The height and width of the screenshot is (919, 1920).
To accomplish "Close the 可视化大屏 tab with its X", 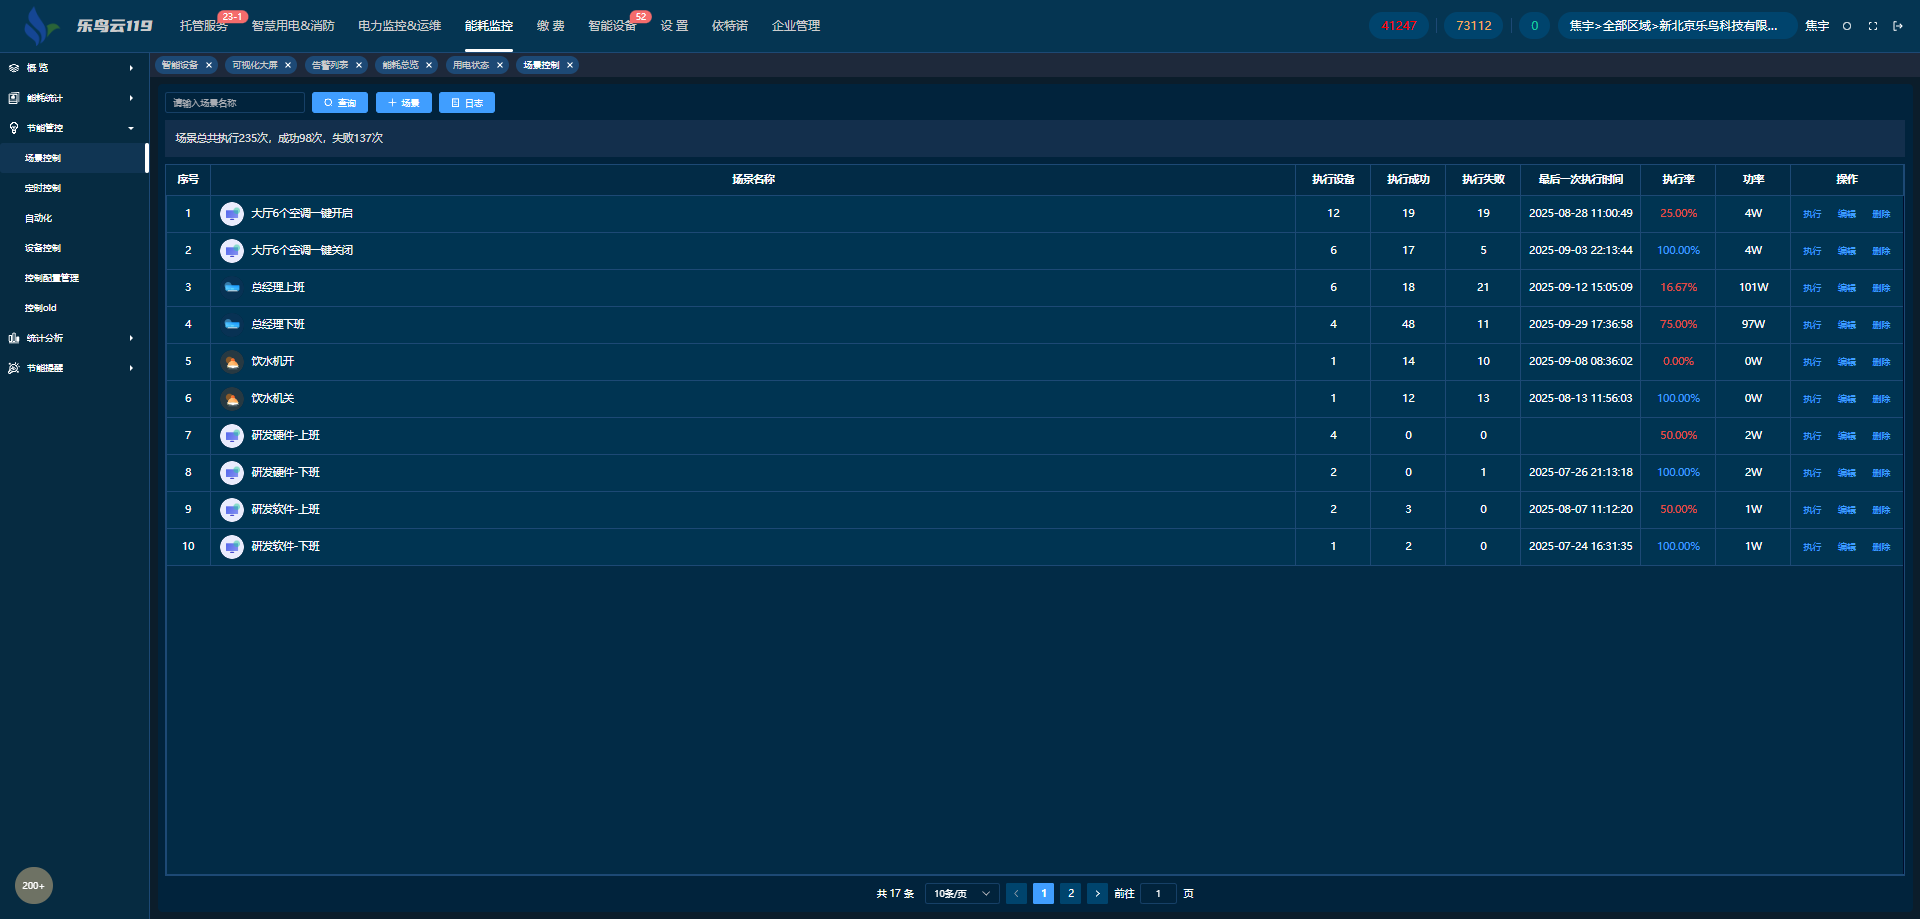I will 288,65.
